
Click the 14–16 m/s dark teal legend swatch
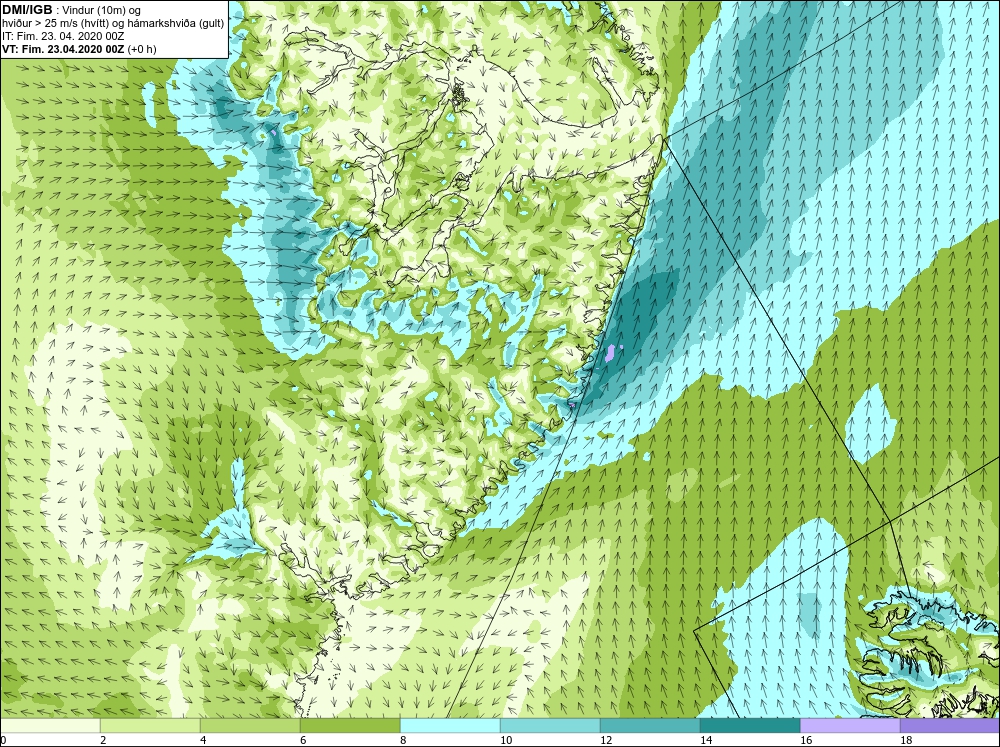click(750, 725)
